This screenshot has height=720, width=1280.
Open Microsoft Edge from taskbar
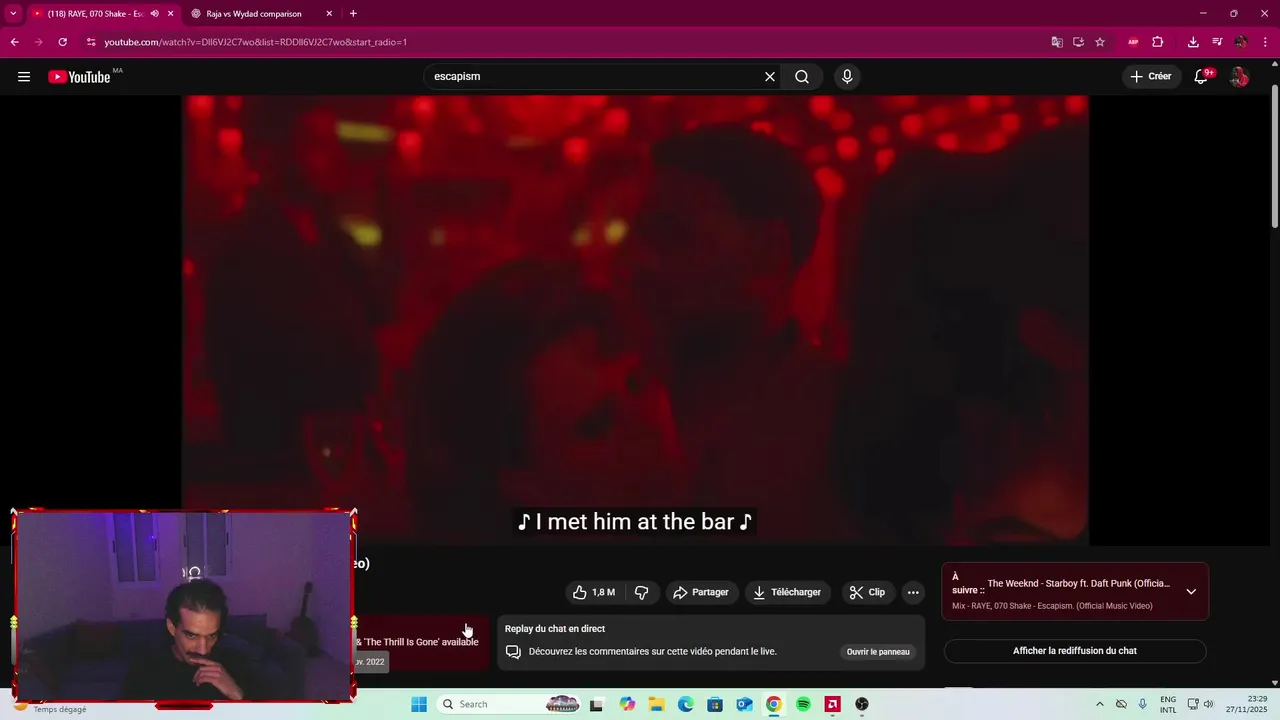coord(686,704)
